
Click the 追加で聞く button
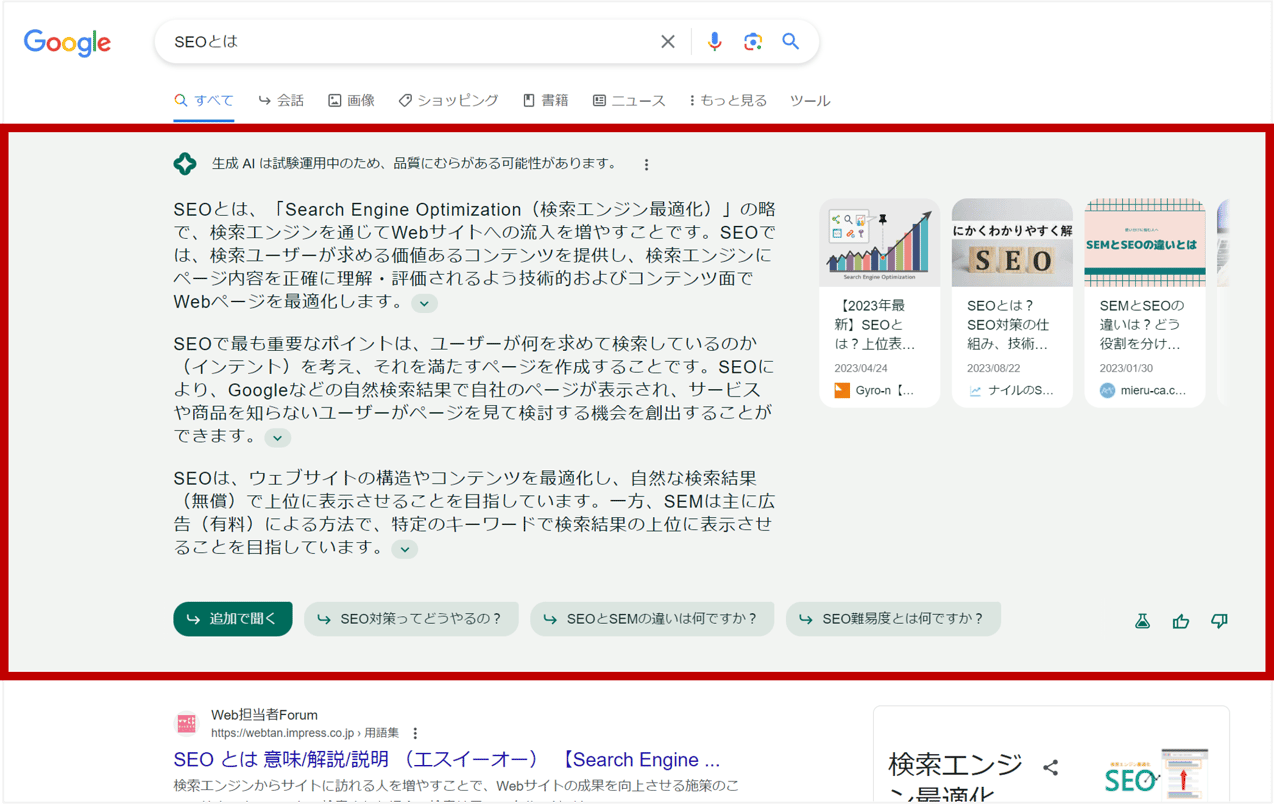[x=232, y=618]
